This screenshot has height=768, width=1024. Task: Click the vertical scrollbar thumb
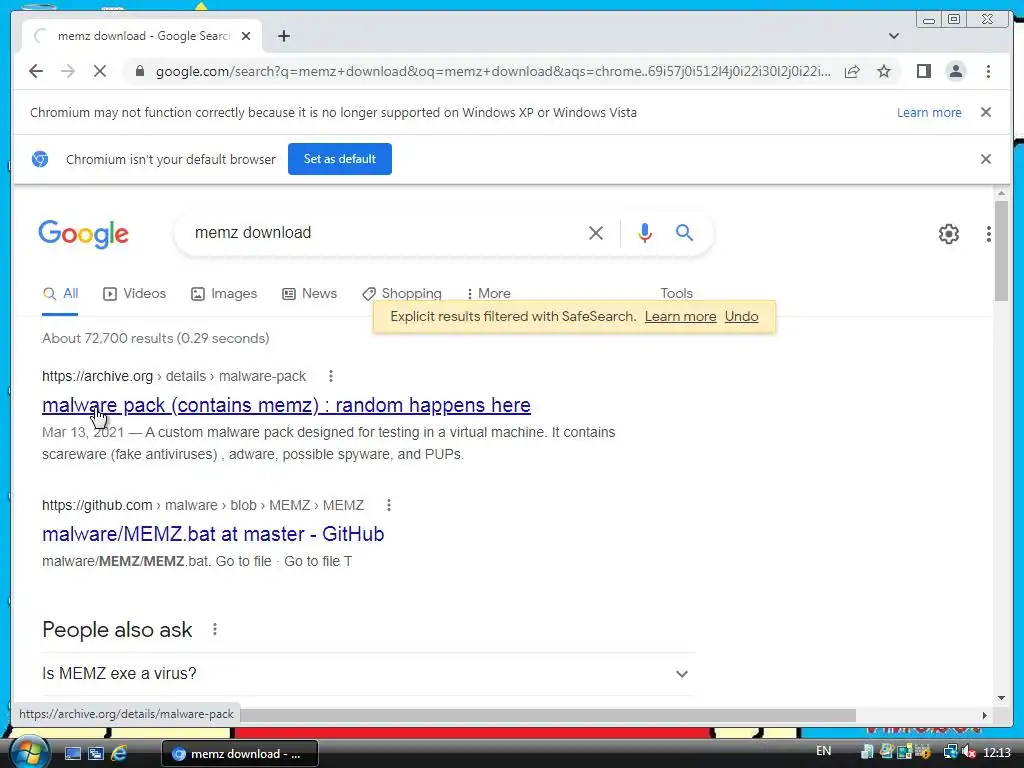1001,251
